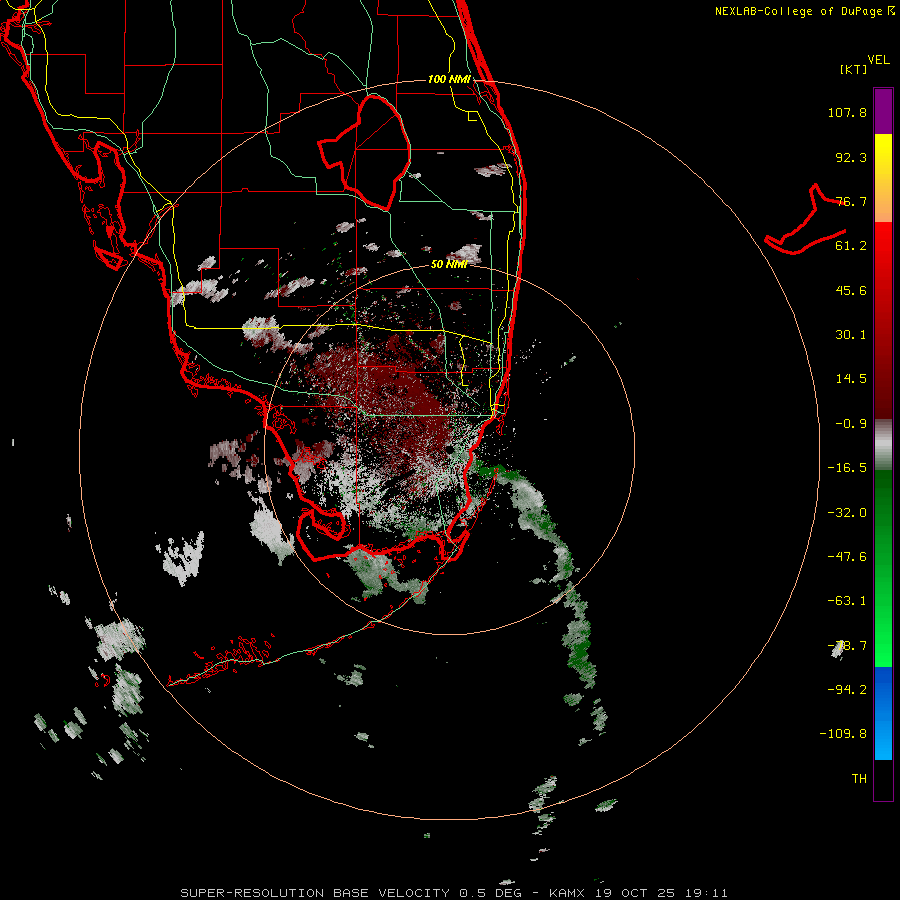Click the 92.3 velocity scale label
This screenshot has width=900, height=900.
click(851, 157)
